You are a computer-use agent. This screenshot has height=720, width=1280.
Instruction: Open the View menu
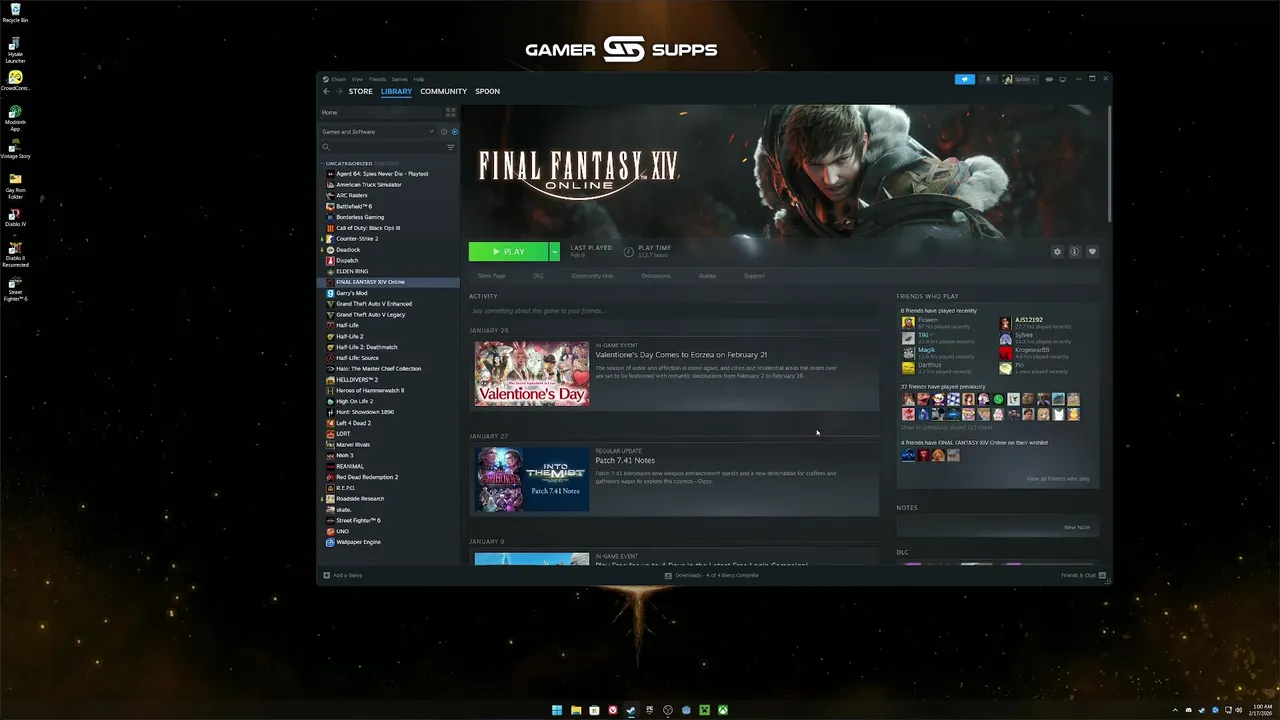click(357, 79)
